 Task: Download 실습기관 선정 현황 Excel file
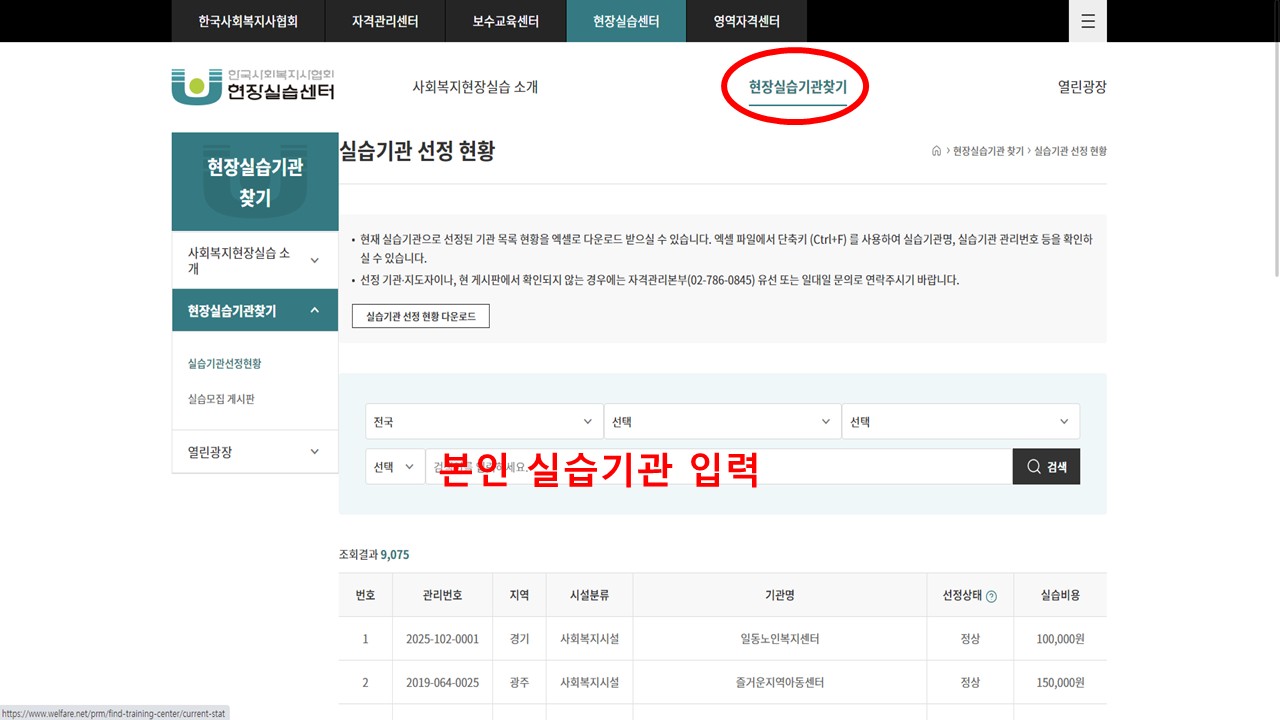(x=420, y=316)
